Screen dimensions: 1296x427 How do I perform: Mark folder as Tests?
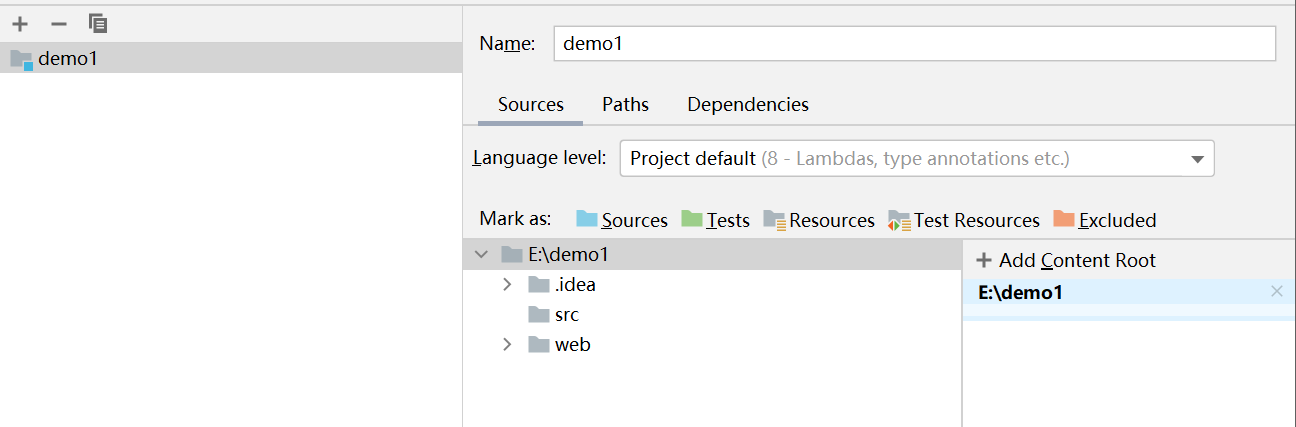point(716,220)
